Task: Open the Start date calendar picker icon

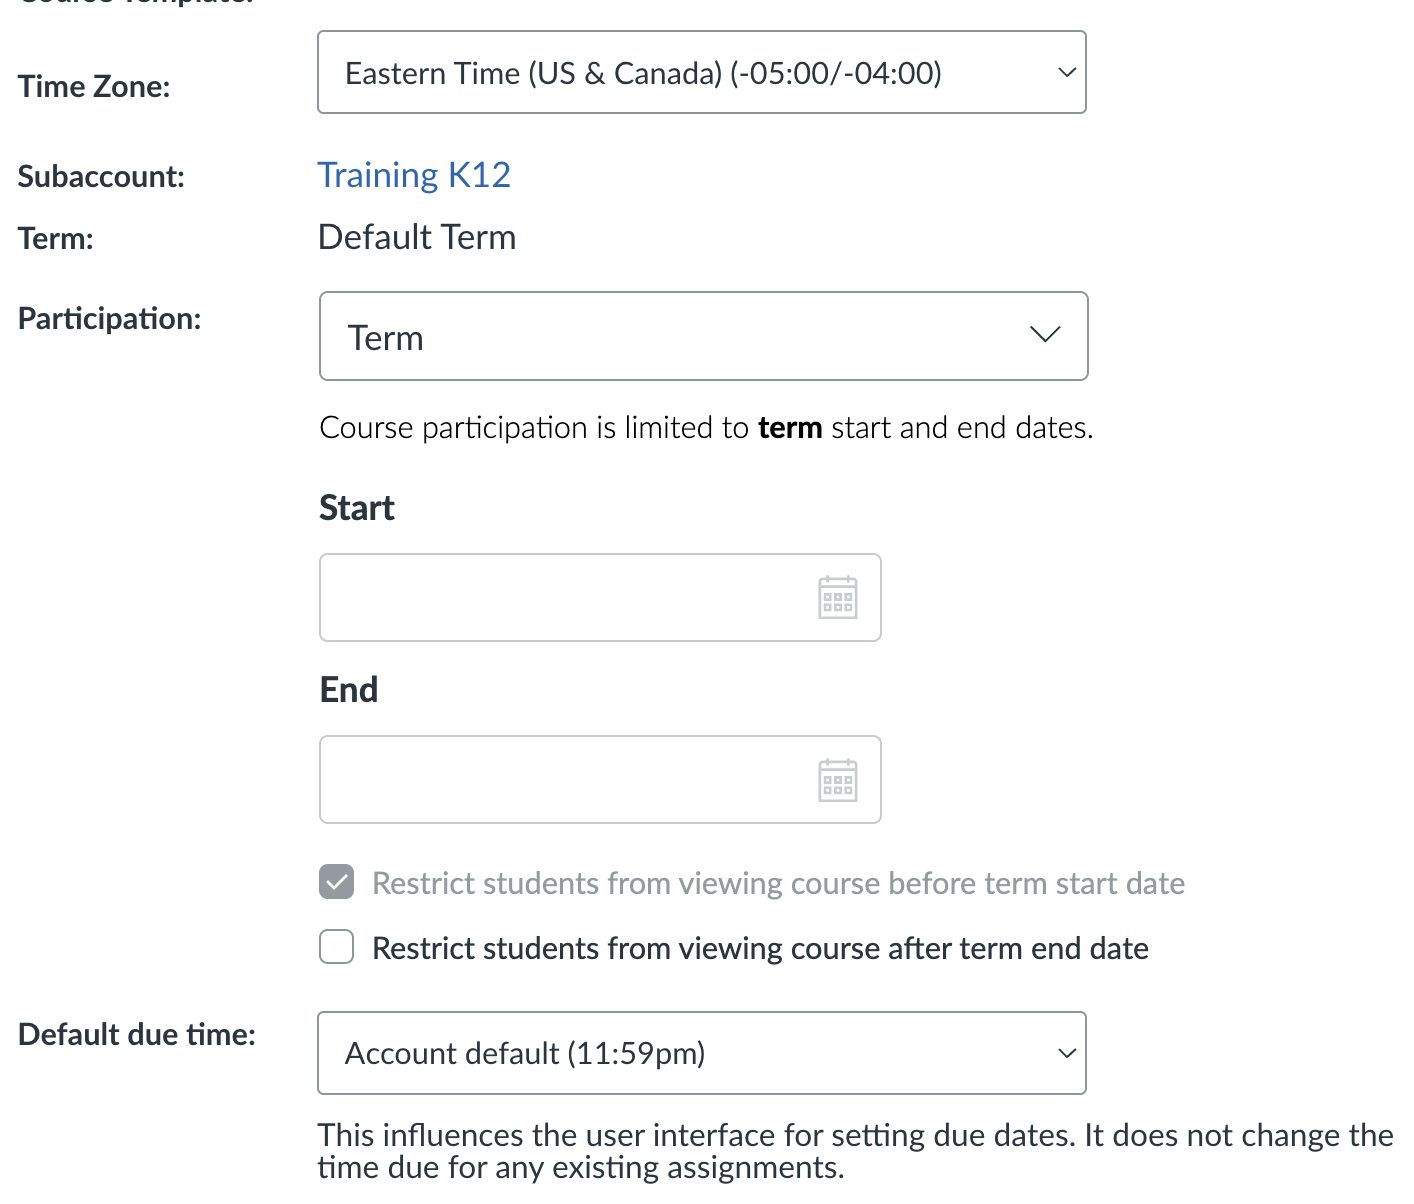Action: coord(837,598)
